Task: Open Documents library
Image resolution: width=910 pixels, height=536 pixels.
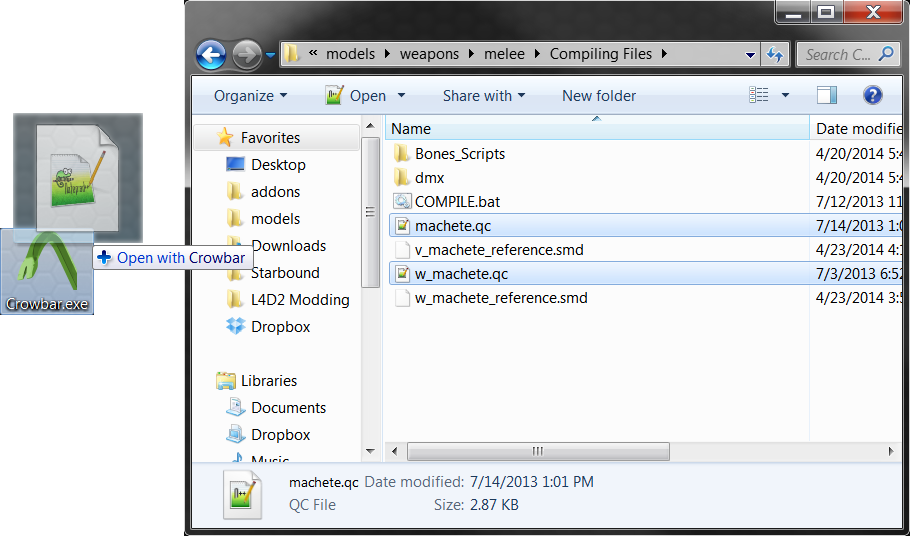Action: pos(288,408)
